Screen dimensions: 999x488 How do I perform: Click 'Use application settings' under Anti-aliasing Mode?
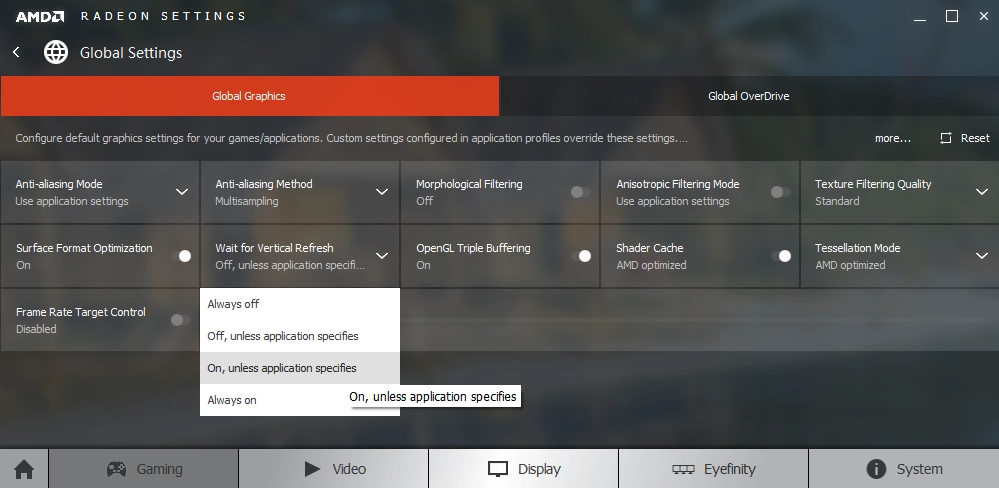(x=72, y=201)
